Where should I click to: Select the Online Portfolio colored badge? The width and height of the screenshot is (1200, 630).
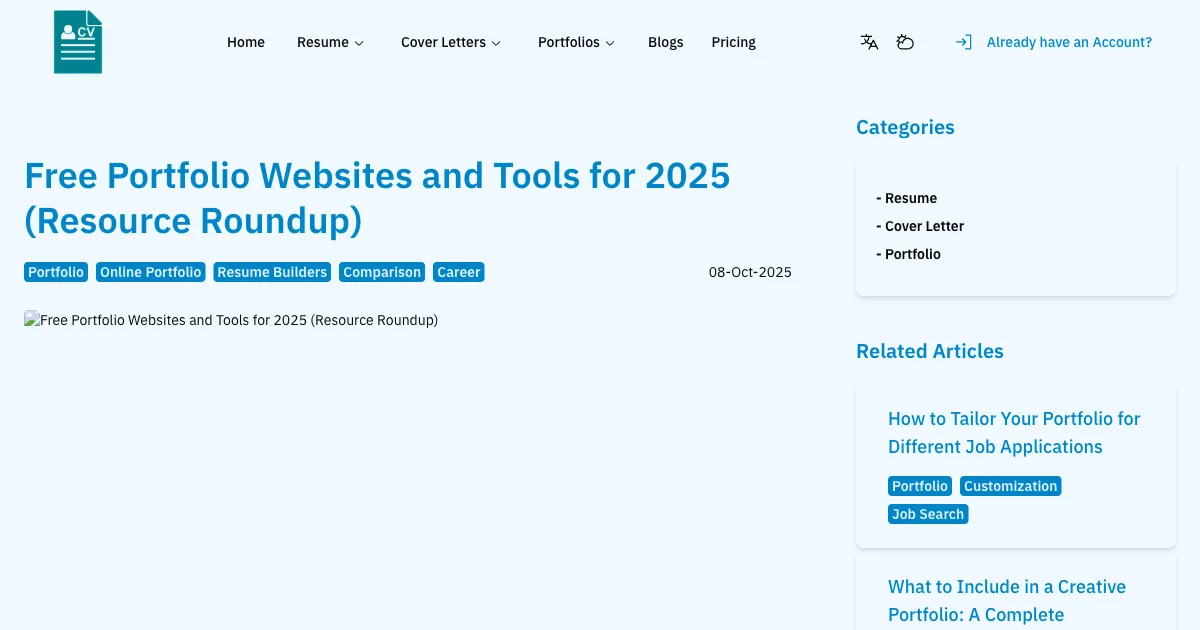(150, 271)
